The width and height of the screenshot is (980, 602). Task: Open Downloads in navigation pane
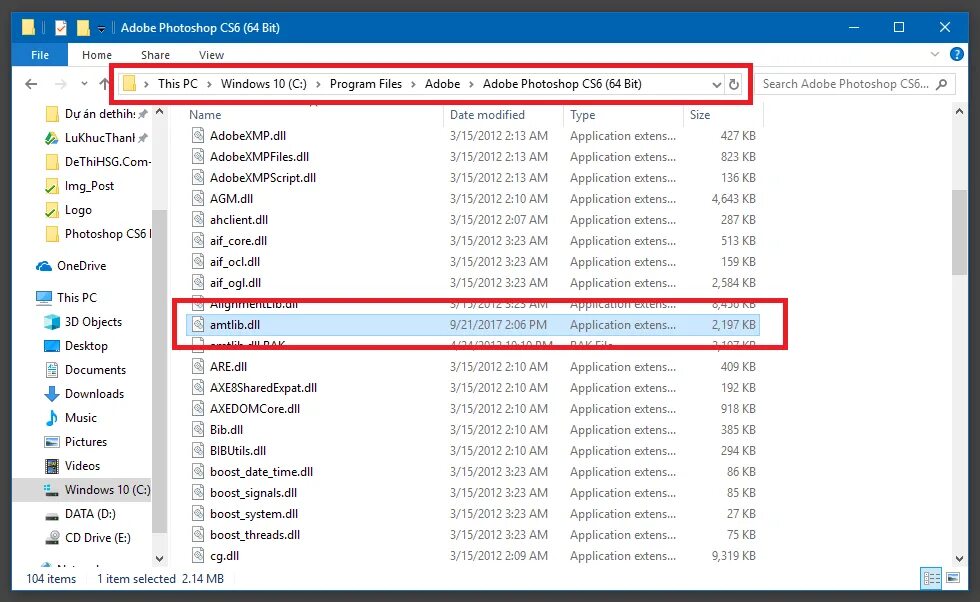click(x=84, y=394)
